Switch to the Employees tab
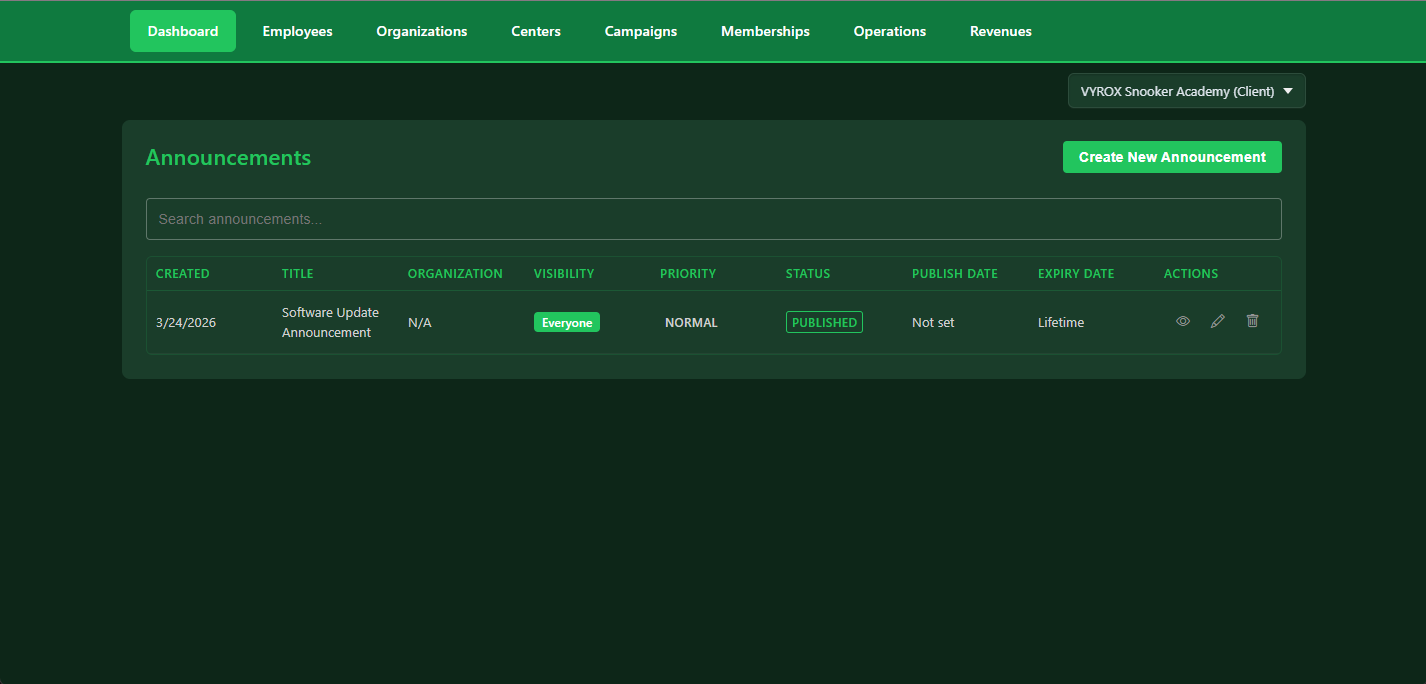 click(297, 31)
